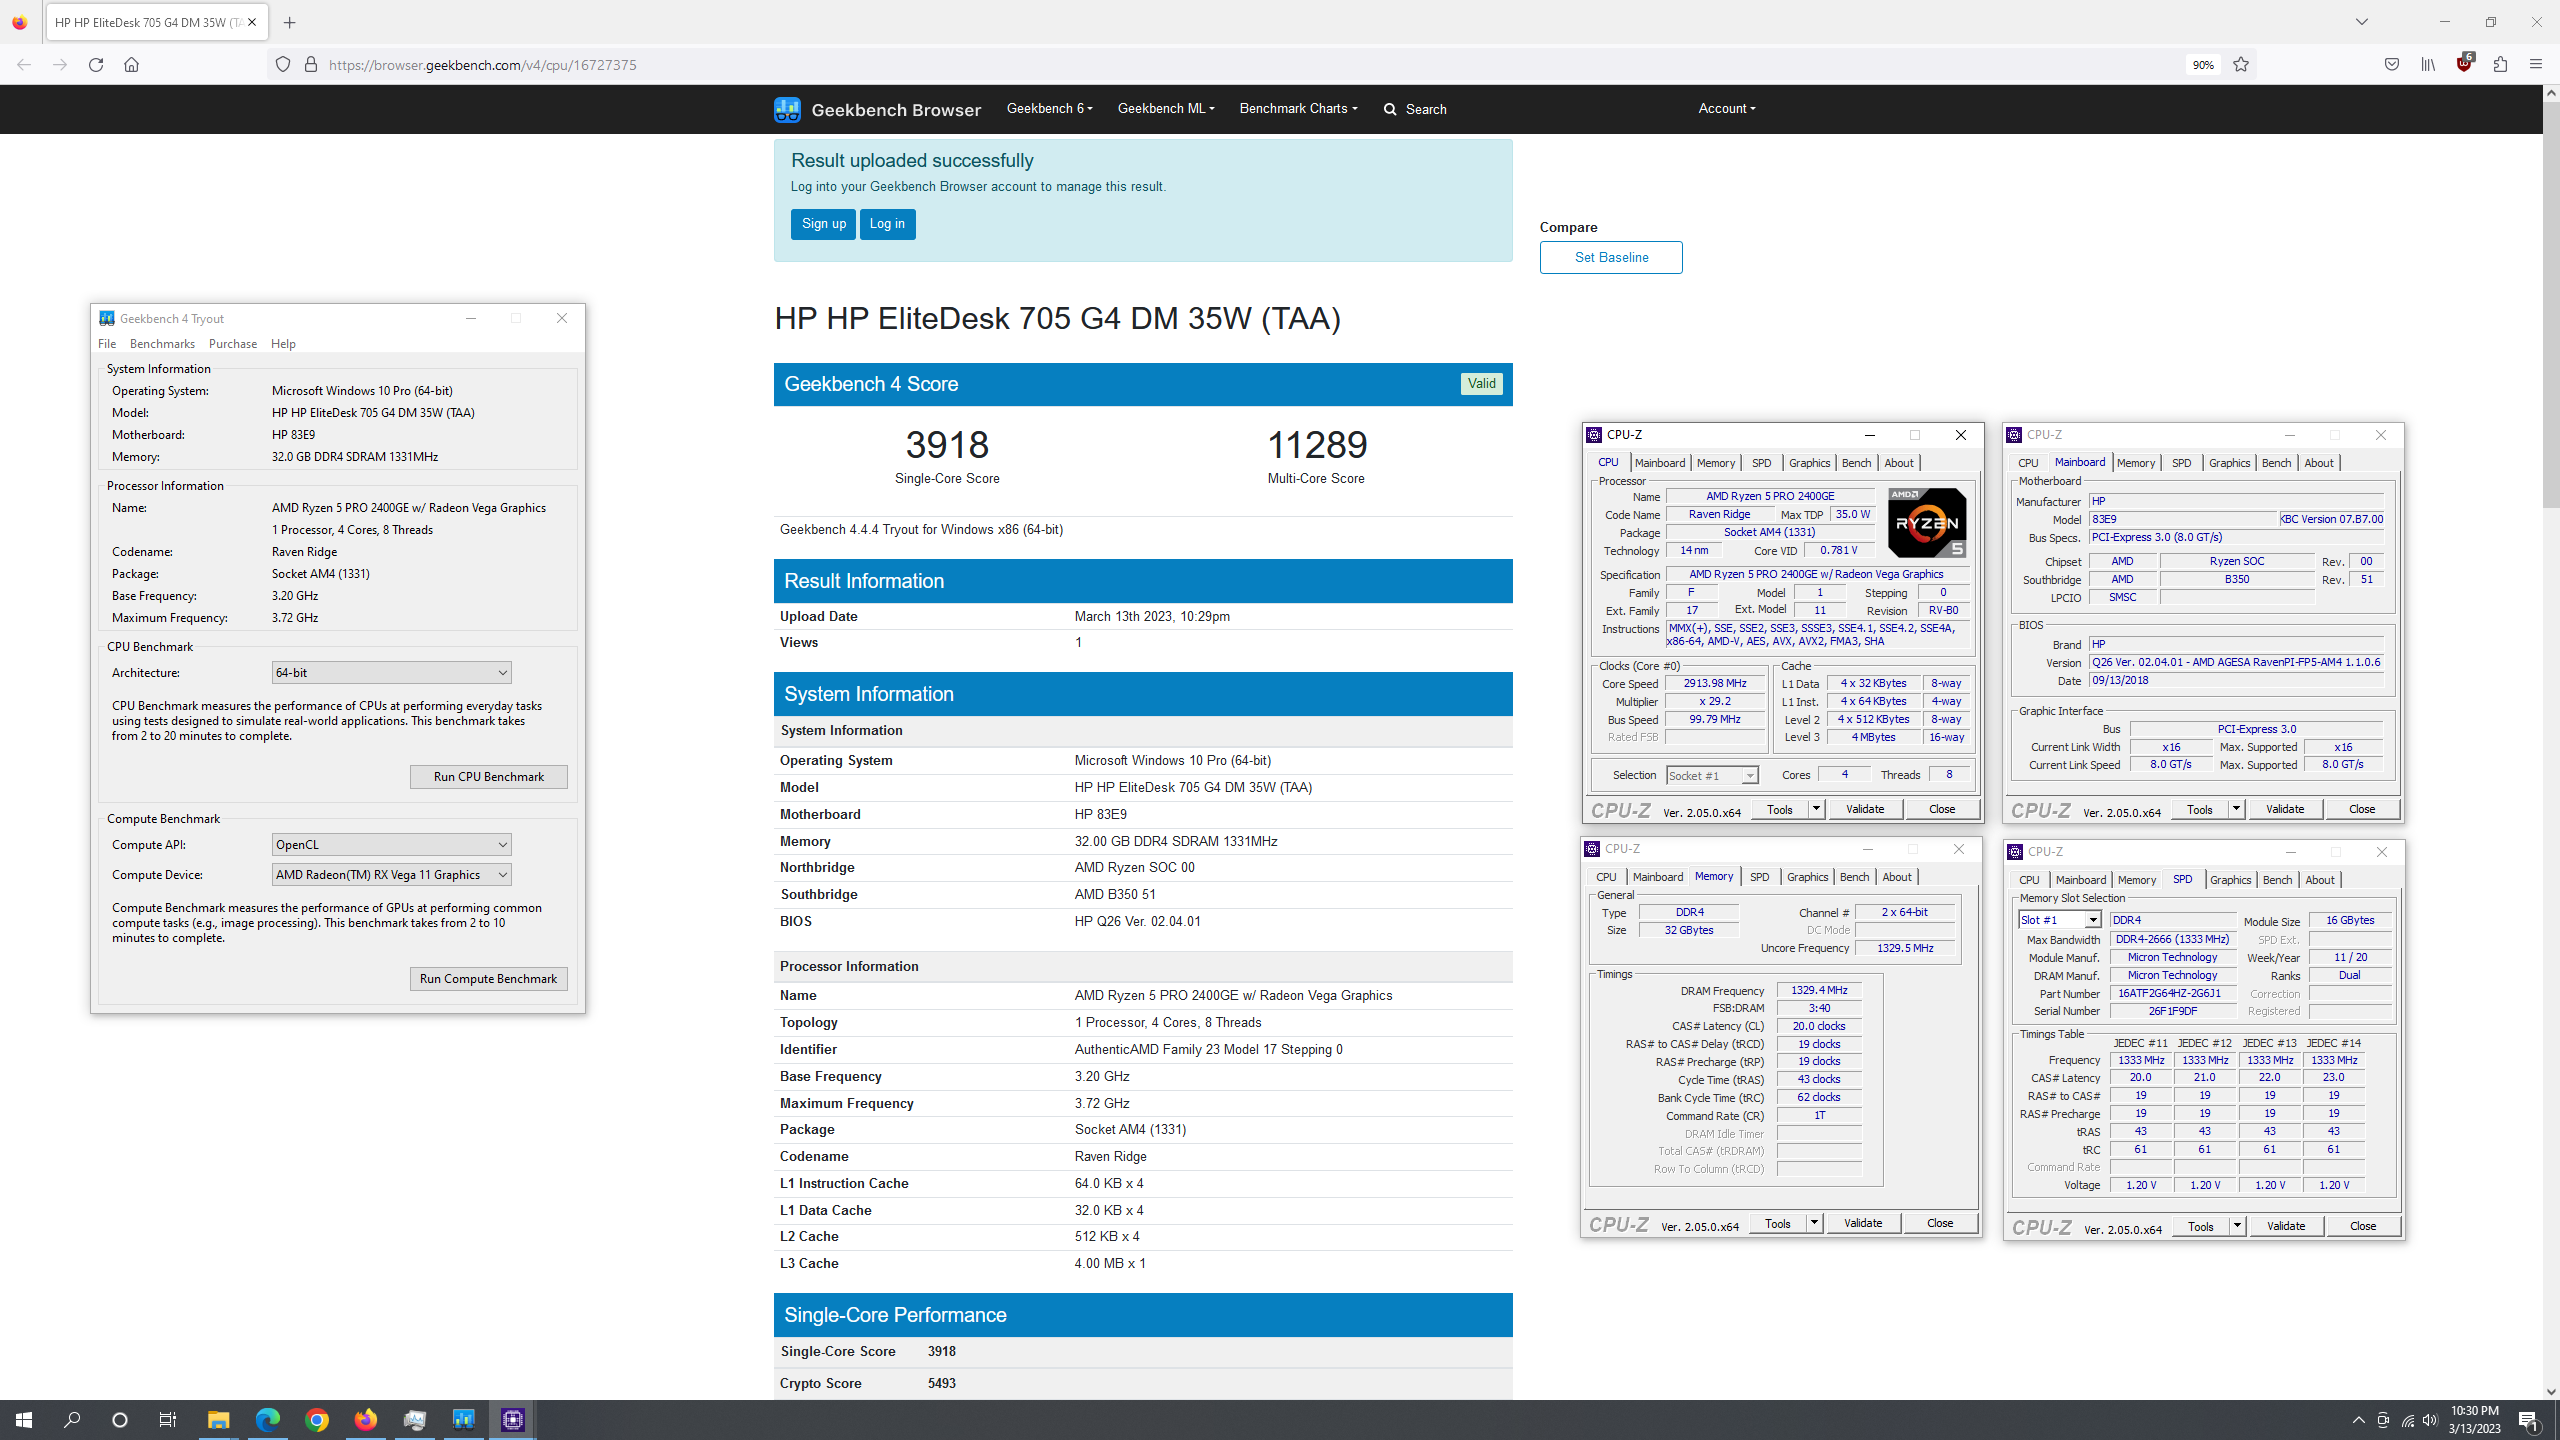Screen dimensions: 2560x1440
Task: Click the site security shield icon
Action: pos(283,65)
